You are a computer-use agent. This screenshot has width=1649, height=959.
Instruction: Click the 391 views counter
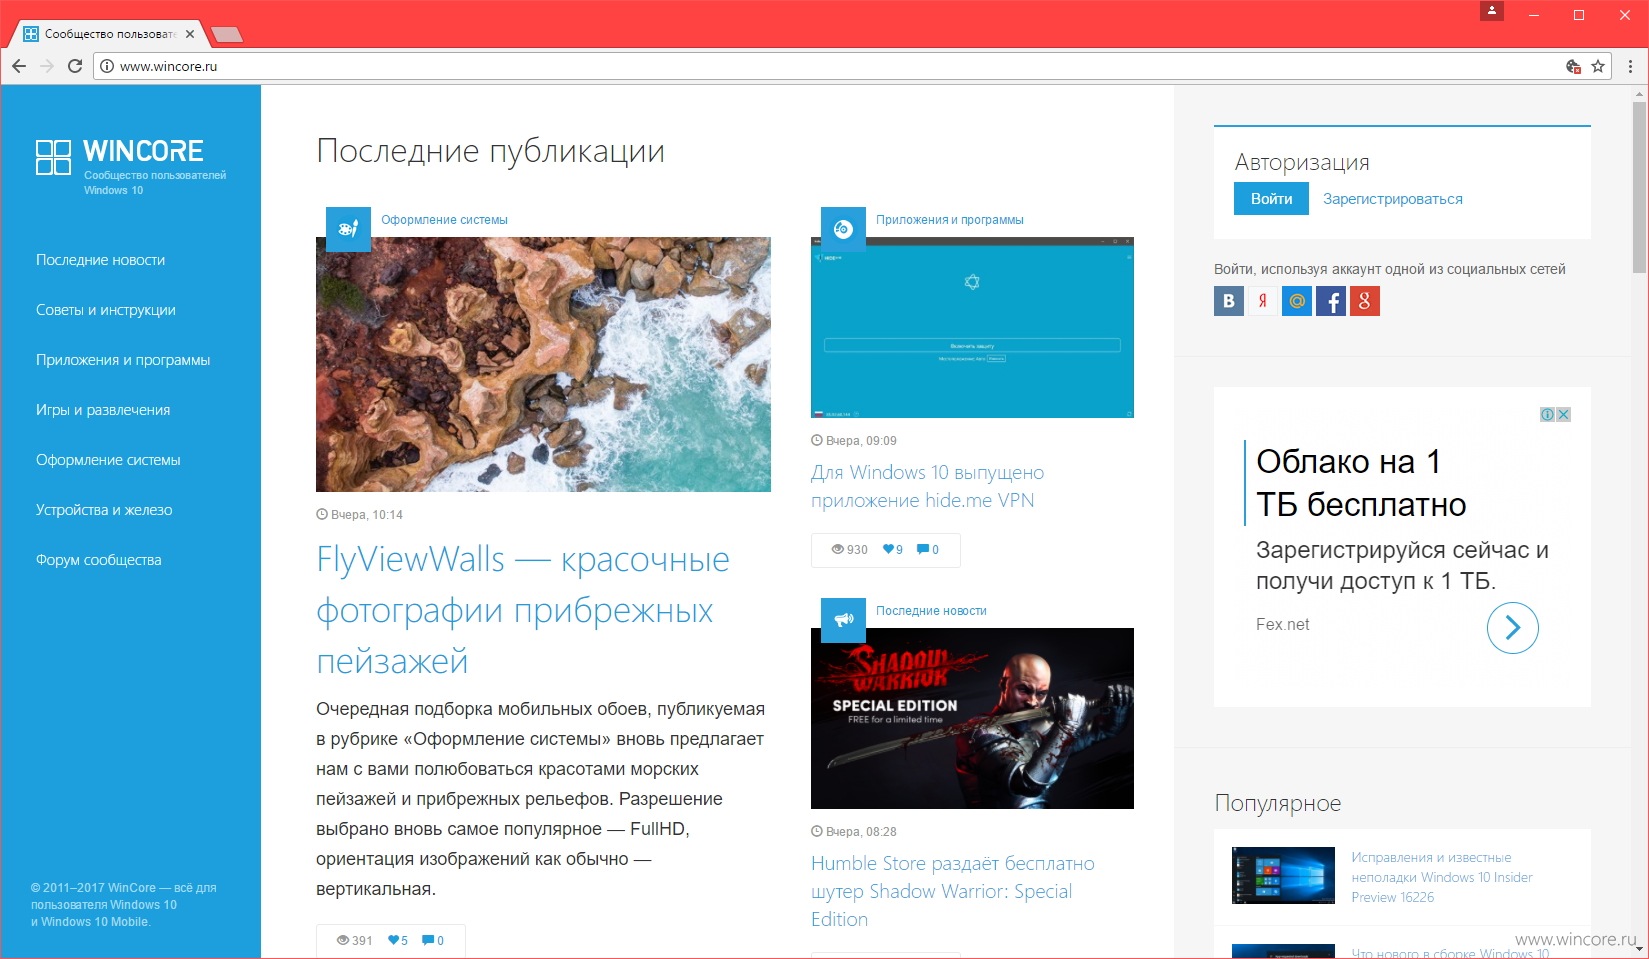355,940
